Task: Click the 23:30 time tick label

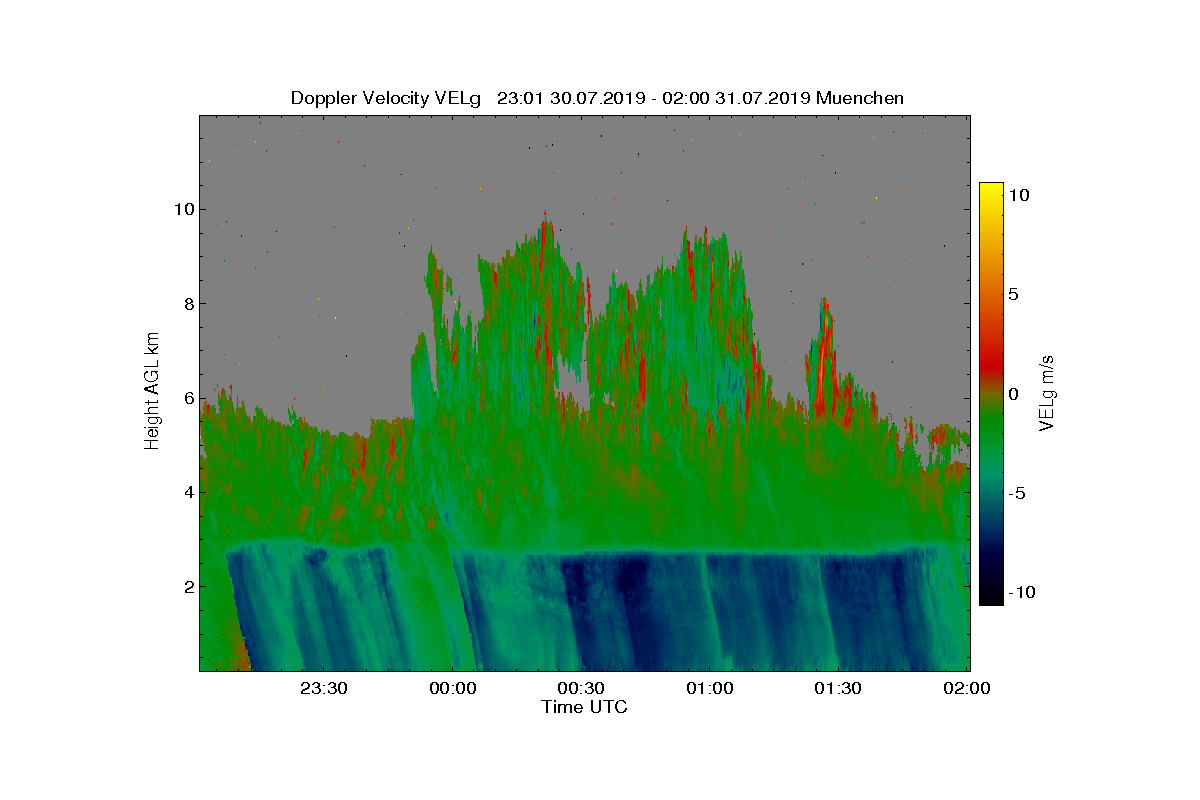Action: coord(325,688)
